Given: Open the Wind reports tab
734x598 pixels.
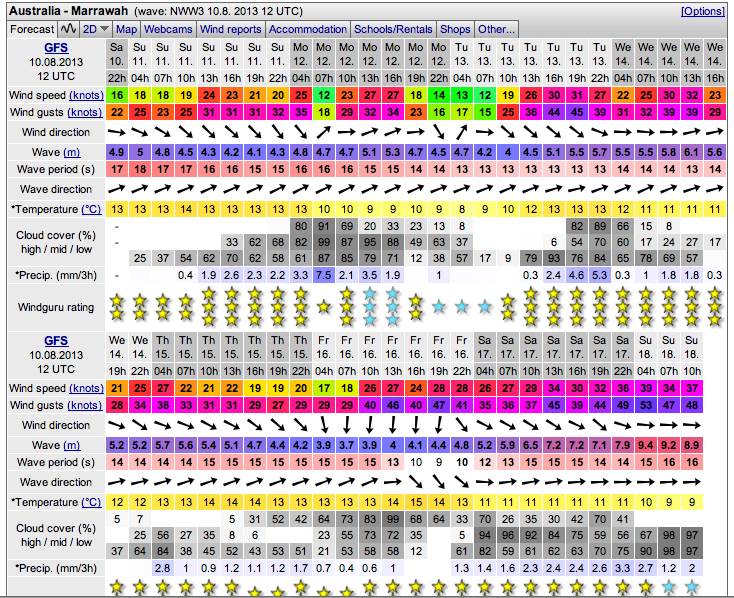Looking at the screenshot, I should (231, 29).
